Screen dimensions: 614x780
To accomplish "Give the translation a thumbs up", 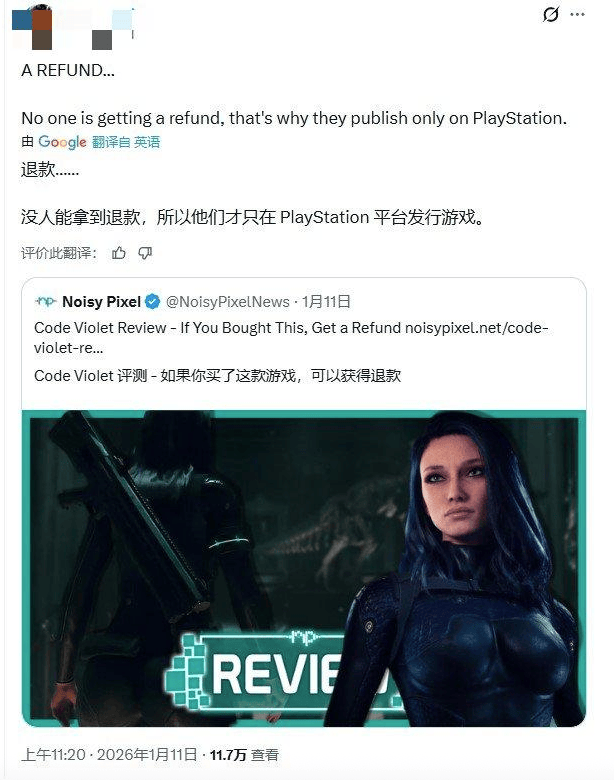I will pyautogui.click(x=118, y=253).
